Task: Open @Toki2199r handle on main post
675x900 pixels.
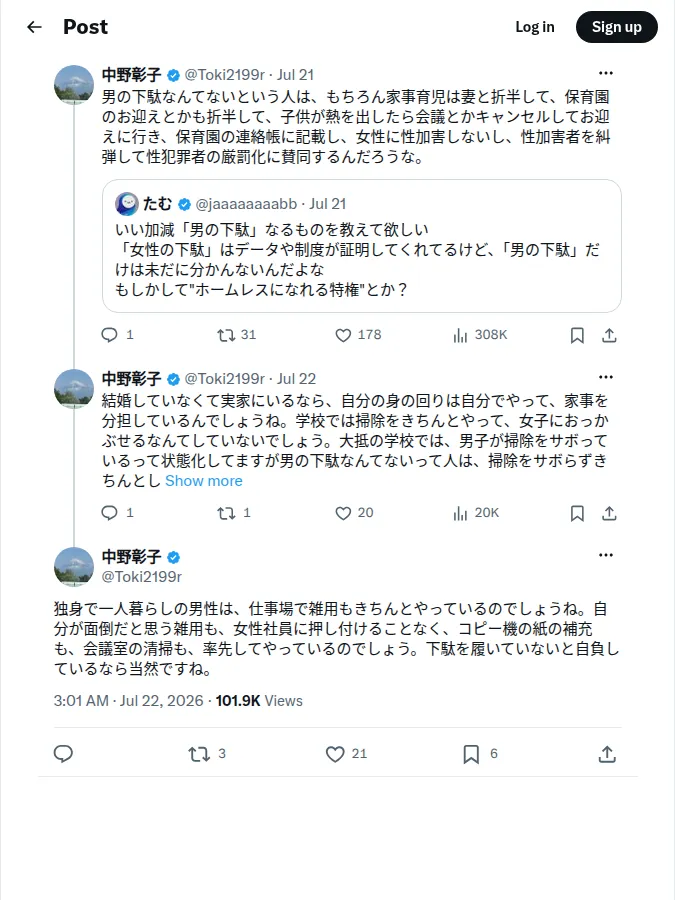Action: [141, 577]
